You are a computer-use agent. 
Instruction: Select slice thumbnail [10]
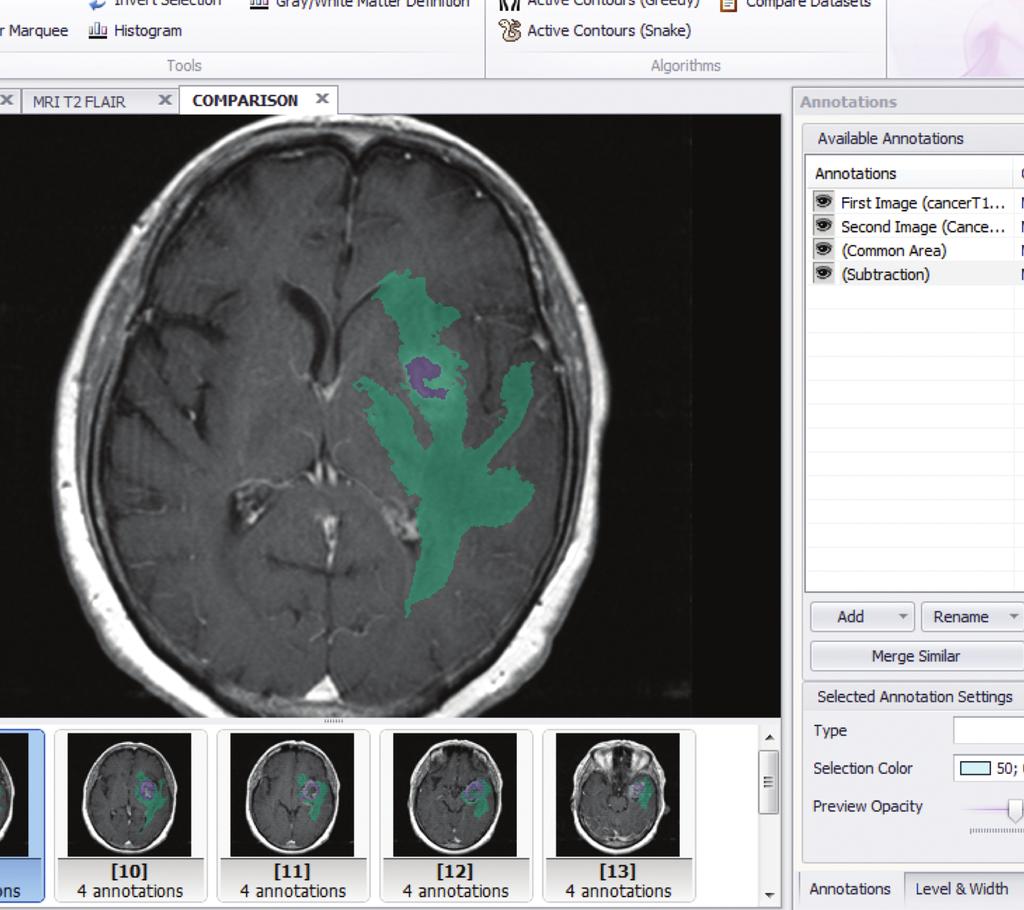click(129, 815)
